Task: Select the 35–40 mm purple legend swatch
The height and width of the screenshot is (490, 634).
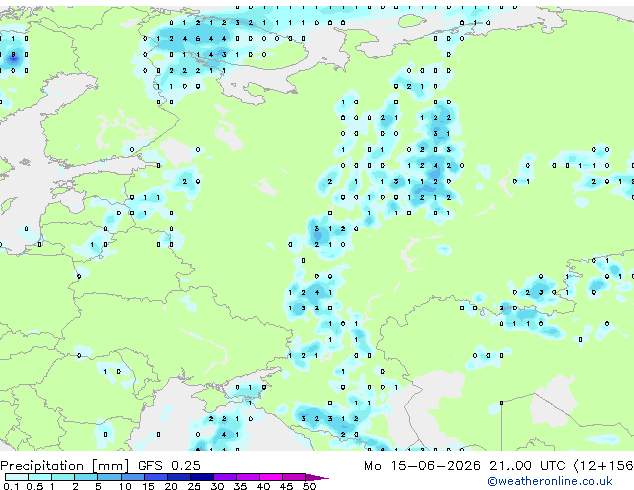Action: click(248, 477)
